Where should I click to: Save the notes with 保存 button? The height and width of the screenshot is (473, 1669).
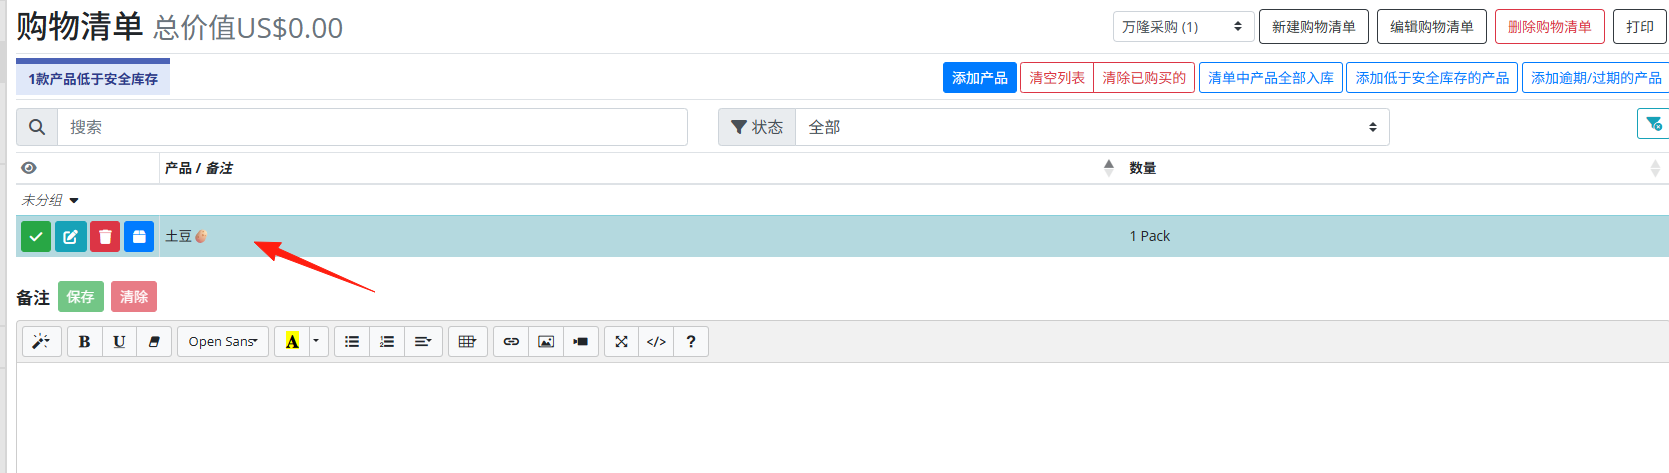[81, 297]
